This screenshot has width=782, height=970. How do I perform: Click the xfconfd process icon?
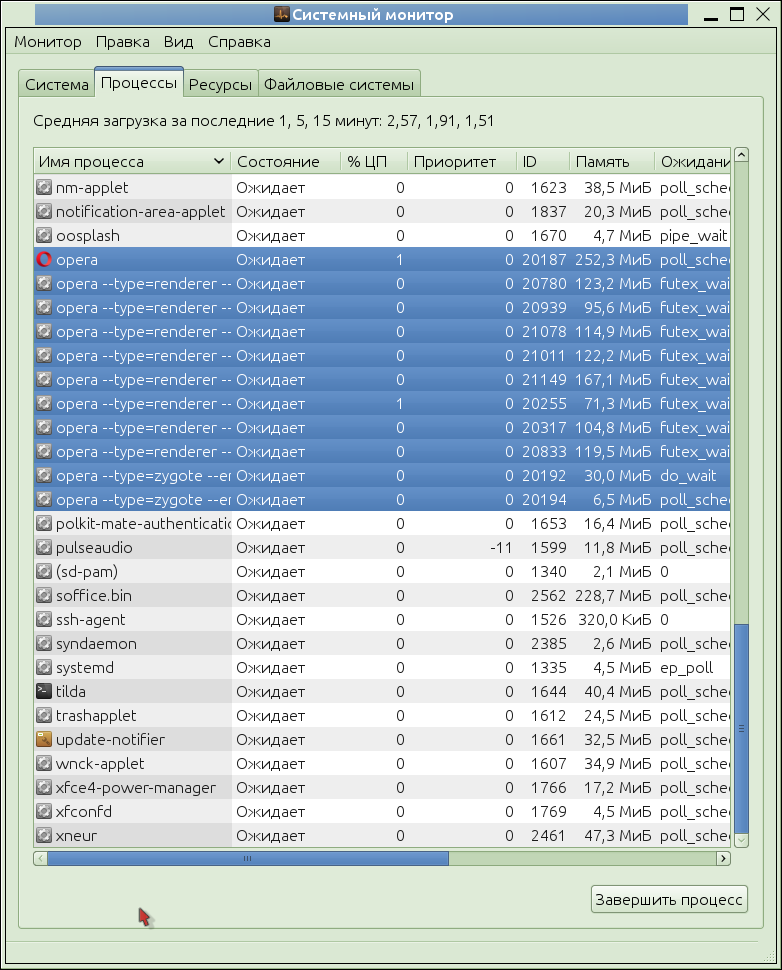(44, 812)
